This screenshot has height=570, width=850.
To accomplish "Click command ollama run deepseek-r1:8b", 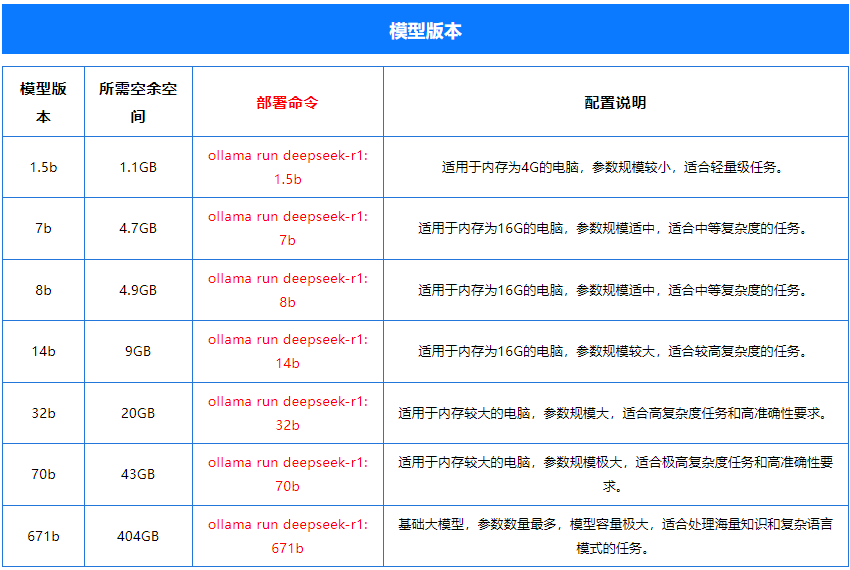I will click(288, 290).
